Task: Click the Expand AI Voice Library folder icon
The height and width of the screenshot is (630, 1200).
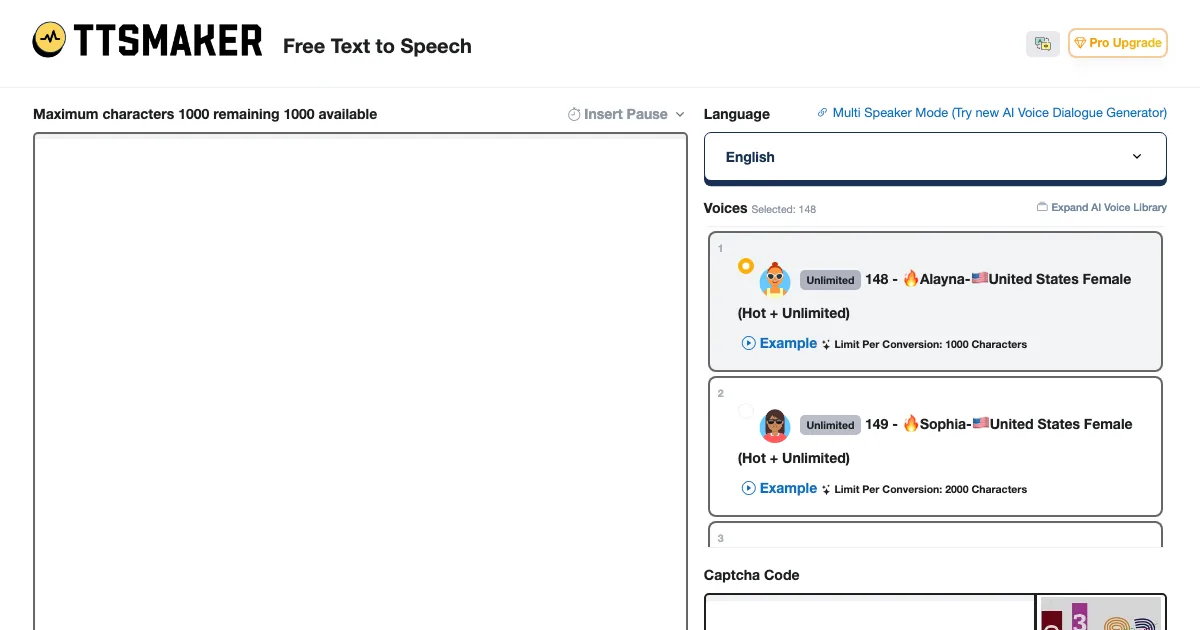Action: (x=1042, y=208)
